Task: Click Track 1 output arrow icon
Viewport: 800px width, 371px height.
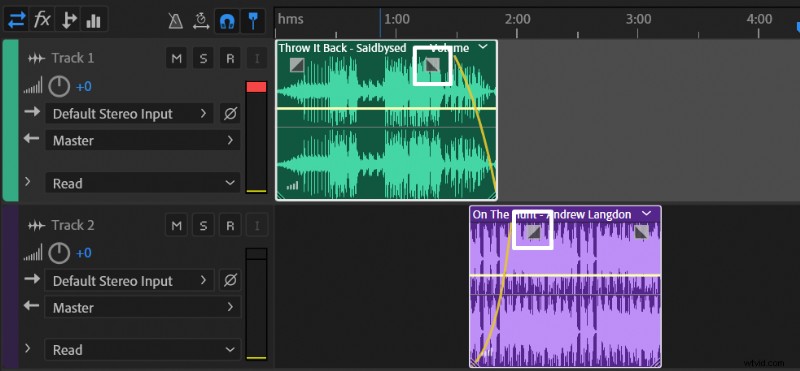Action: click(32, 139)
